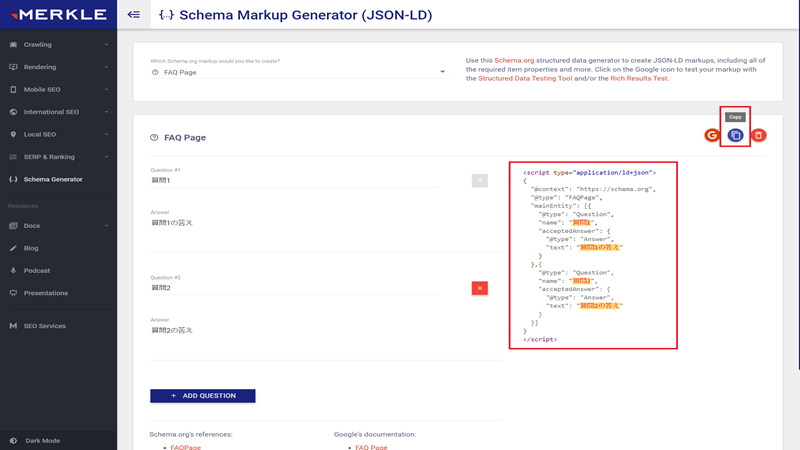
Task: Open the Rich Results Test link
Action: pyautogui.click(x=639, y=79)
